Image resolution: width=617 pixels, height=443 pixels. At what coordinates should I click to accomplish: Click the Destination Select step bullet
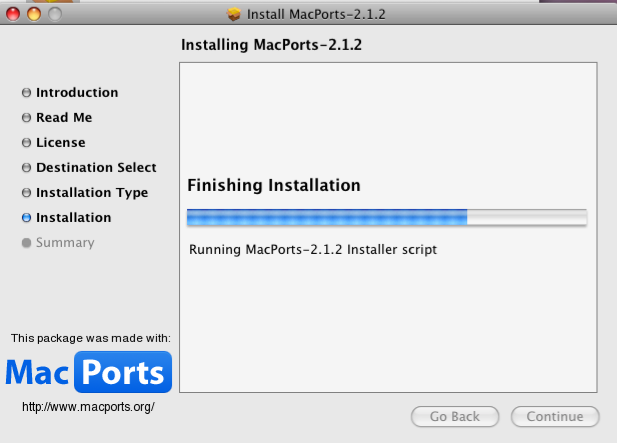pos(26,168)
